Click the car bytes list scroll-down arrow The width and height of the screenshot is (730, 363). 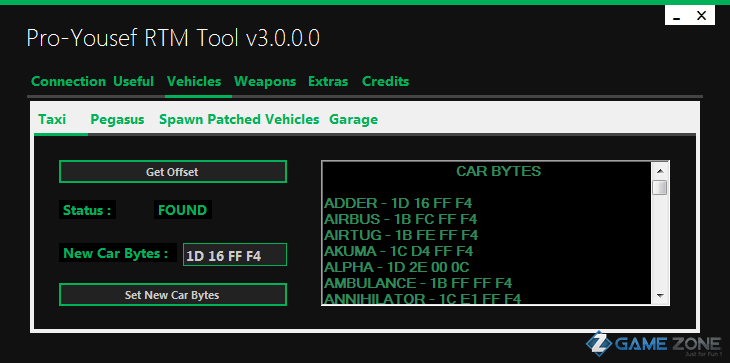(660, 296)
